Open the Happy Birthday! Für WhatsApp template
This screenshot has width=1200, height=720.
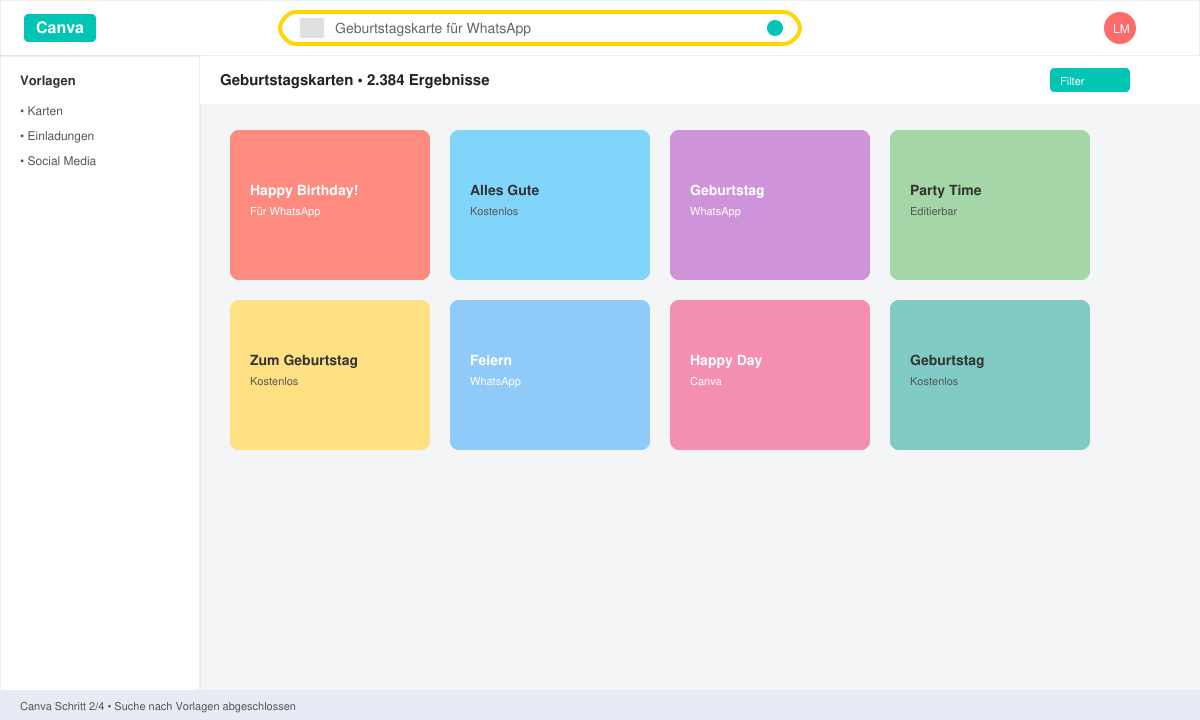pyautogui.click(x=330, y=205)
